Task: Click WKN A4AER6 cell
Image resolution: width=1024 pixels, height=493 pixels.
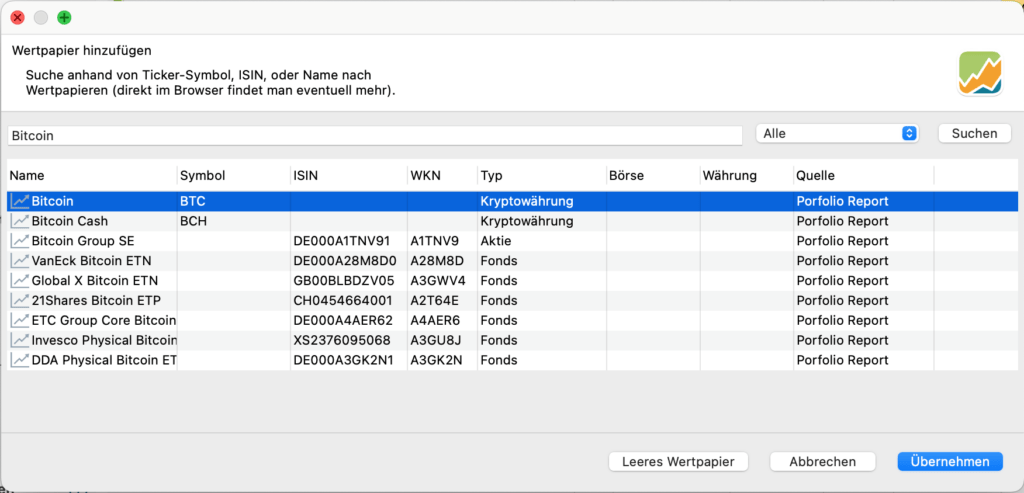Action: [436, 321]
